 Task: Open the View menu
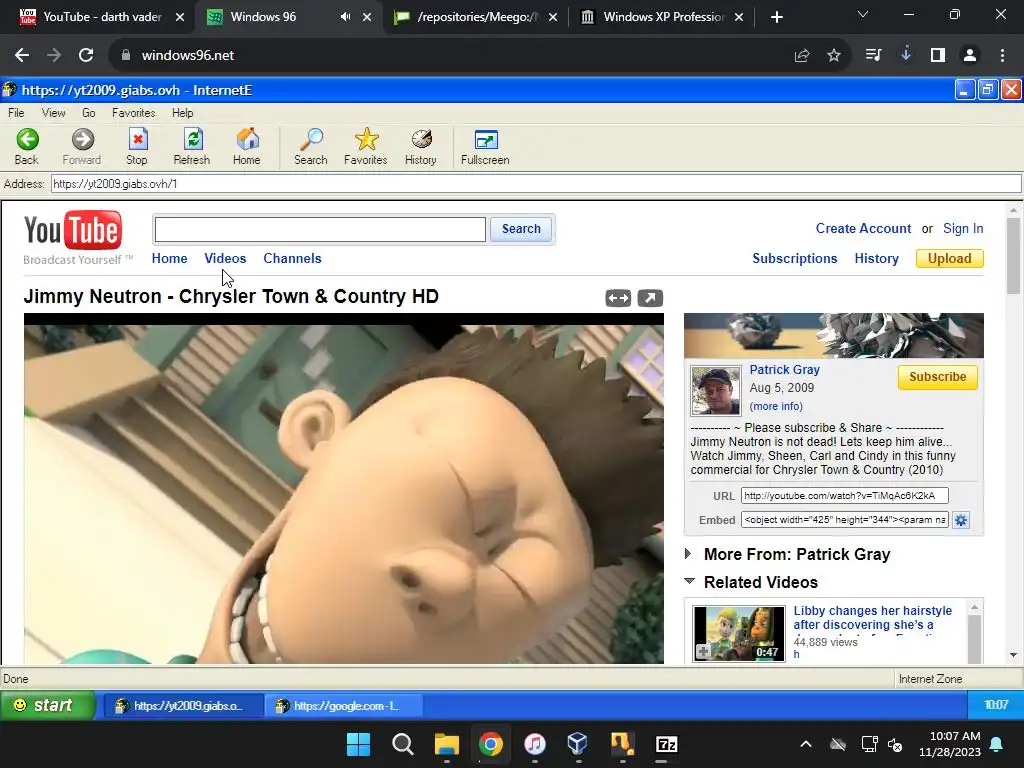tap(54, 113)
